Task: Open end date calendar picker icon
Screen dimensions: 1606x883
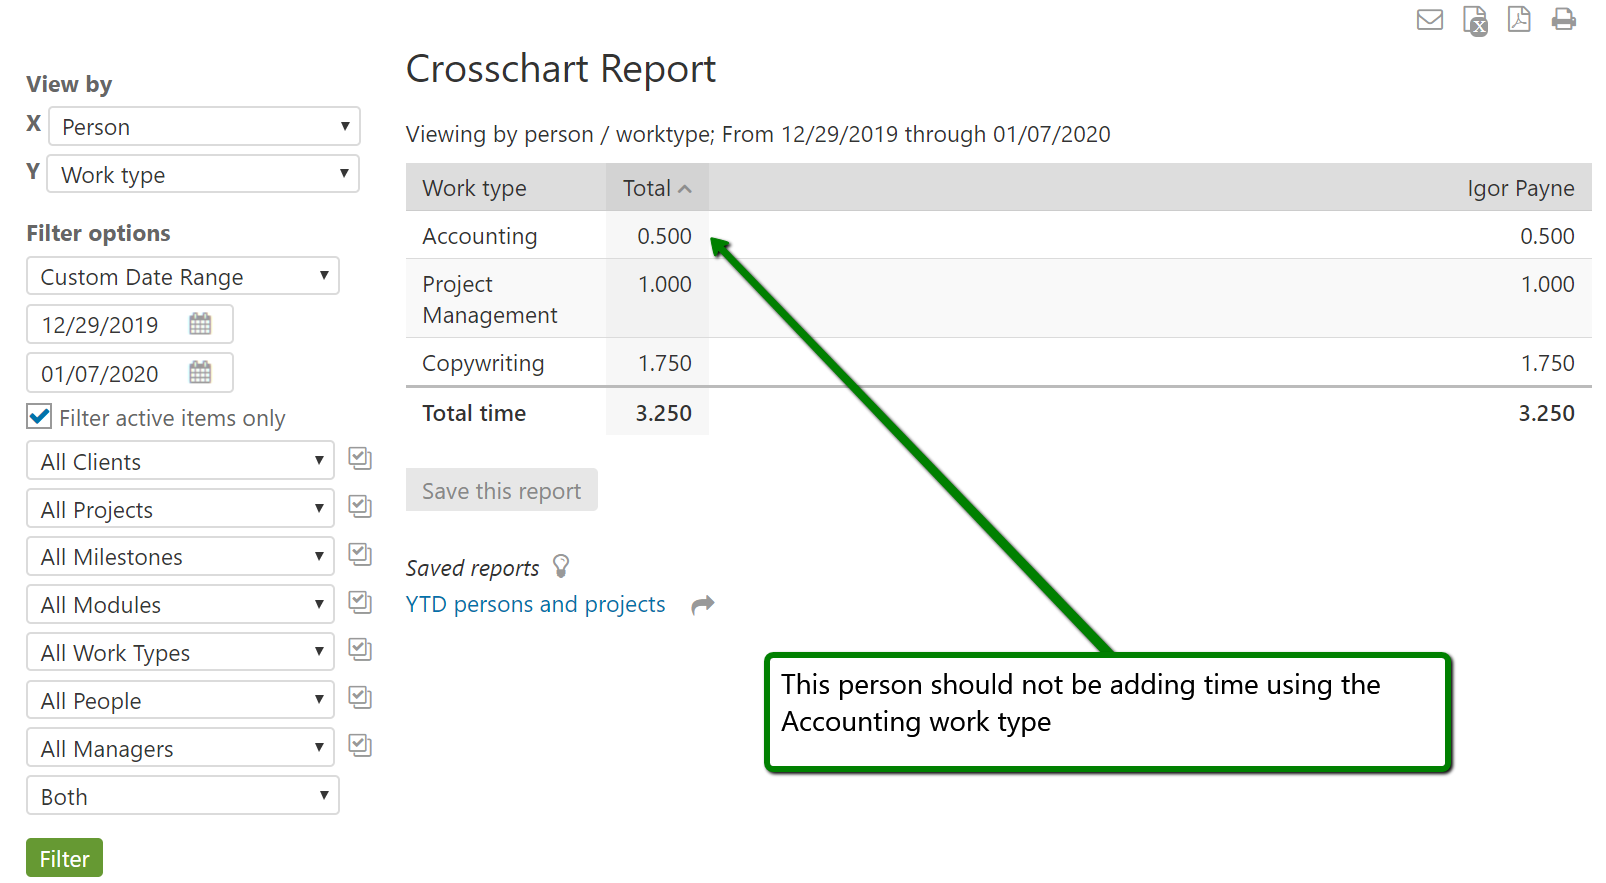Action: click(x=200, y=373)
